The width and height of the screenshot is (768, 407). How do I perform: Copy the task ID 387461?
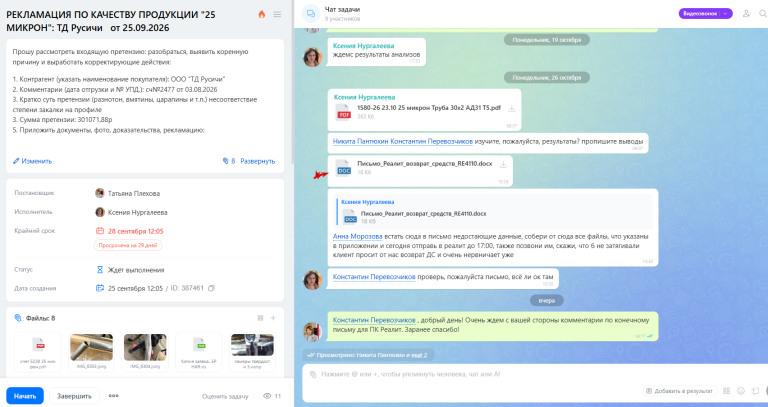tap(211, 288)
